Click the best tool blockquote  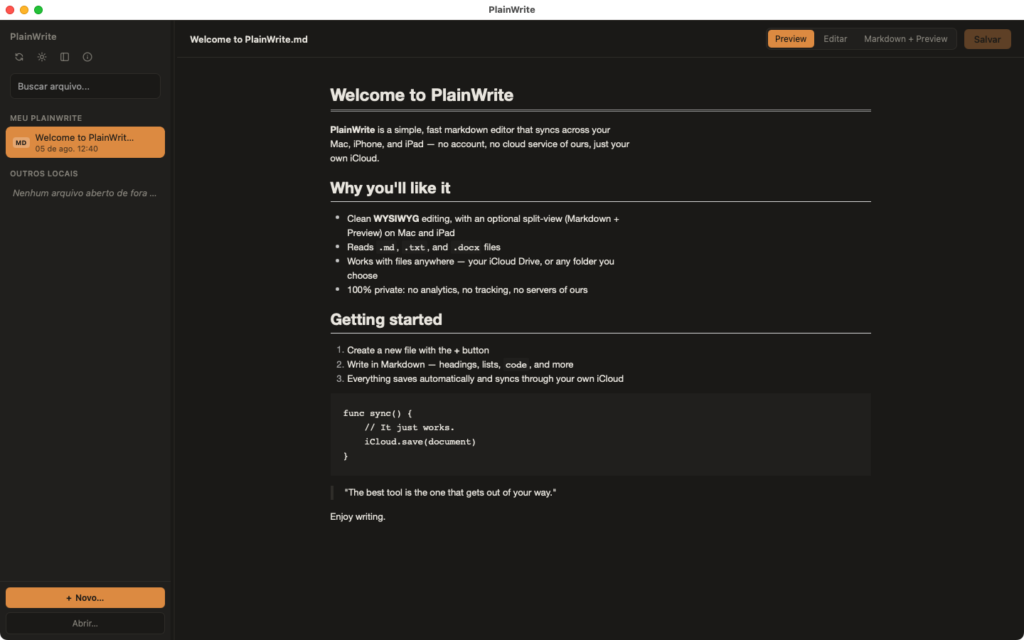pos(450,492)
